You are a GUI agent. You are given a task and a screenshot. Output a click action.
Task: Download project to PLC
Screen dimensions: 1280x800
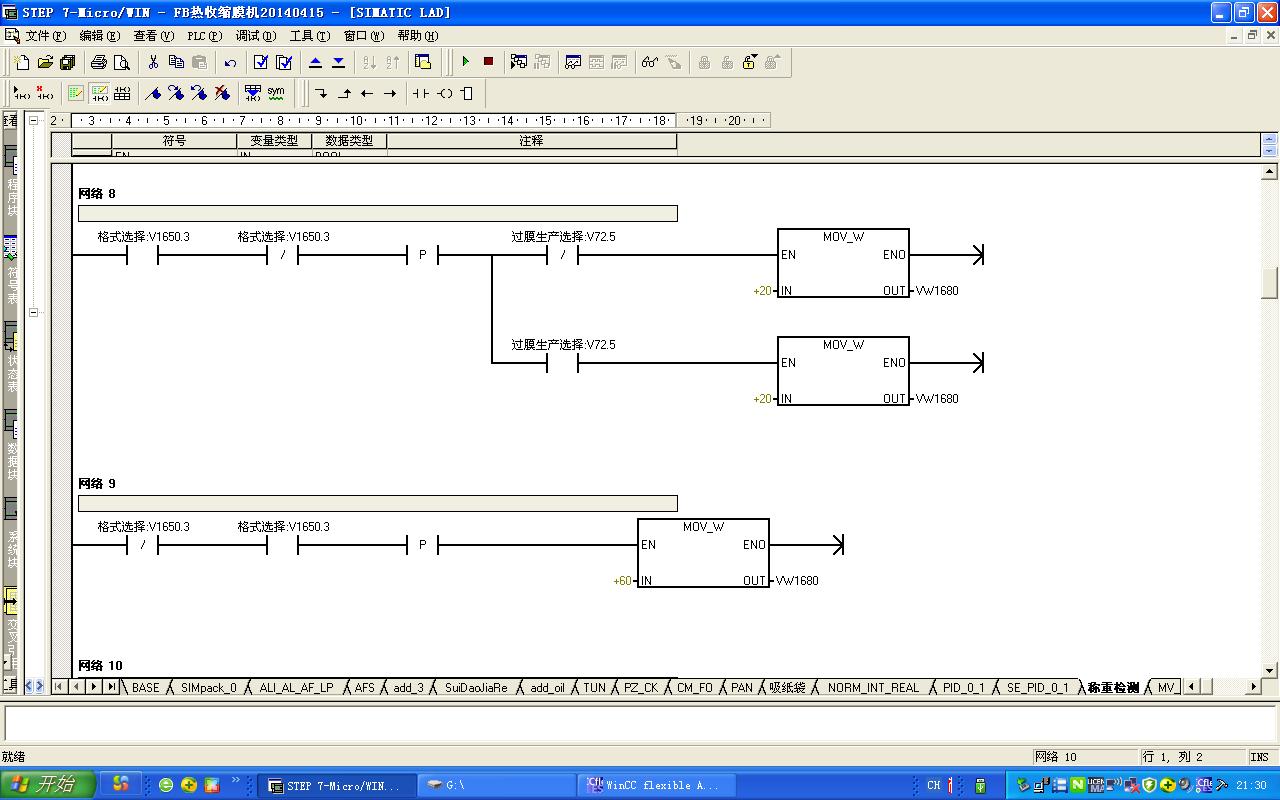pyautogui.click(x=338, y=62)
